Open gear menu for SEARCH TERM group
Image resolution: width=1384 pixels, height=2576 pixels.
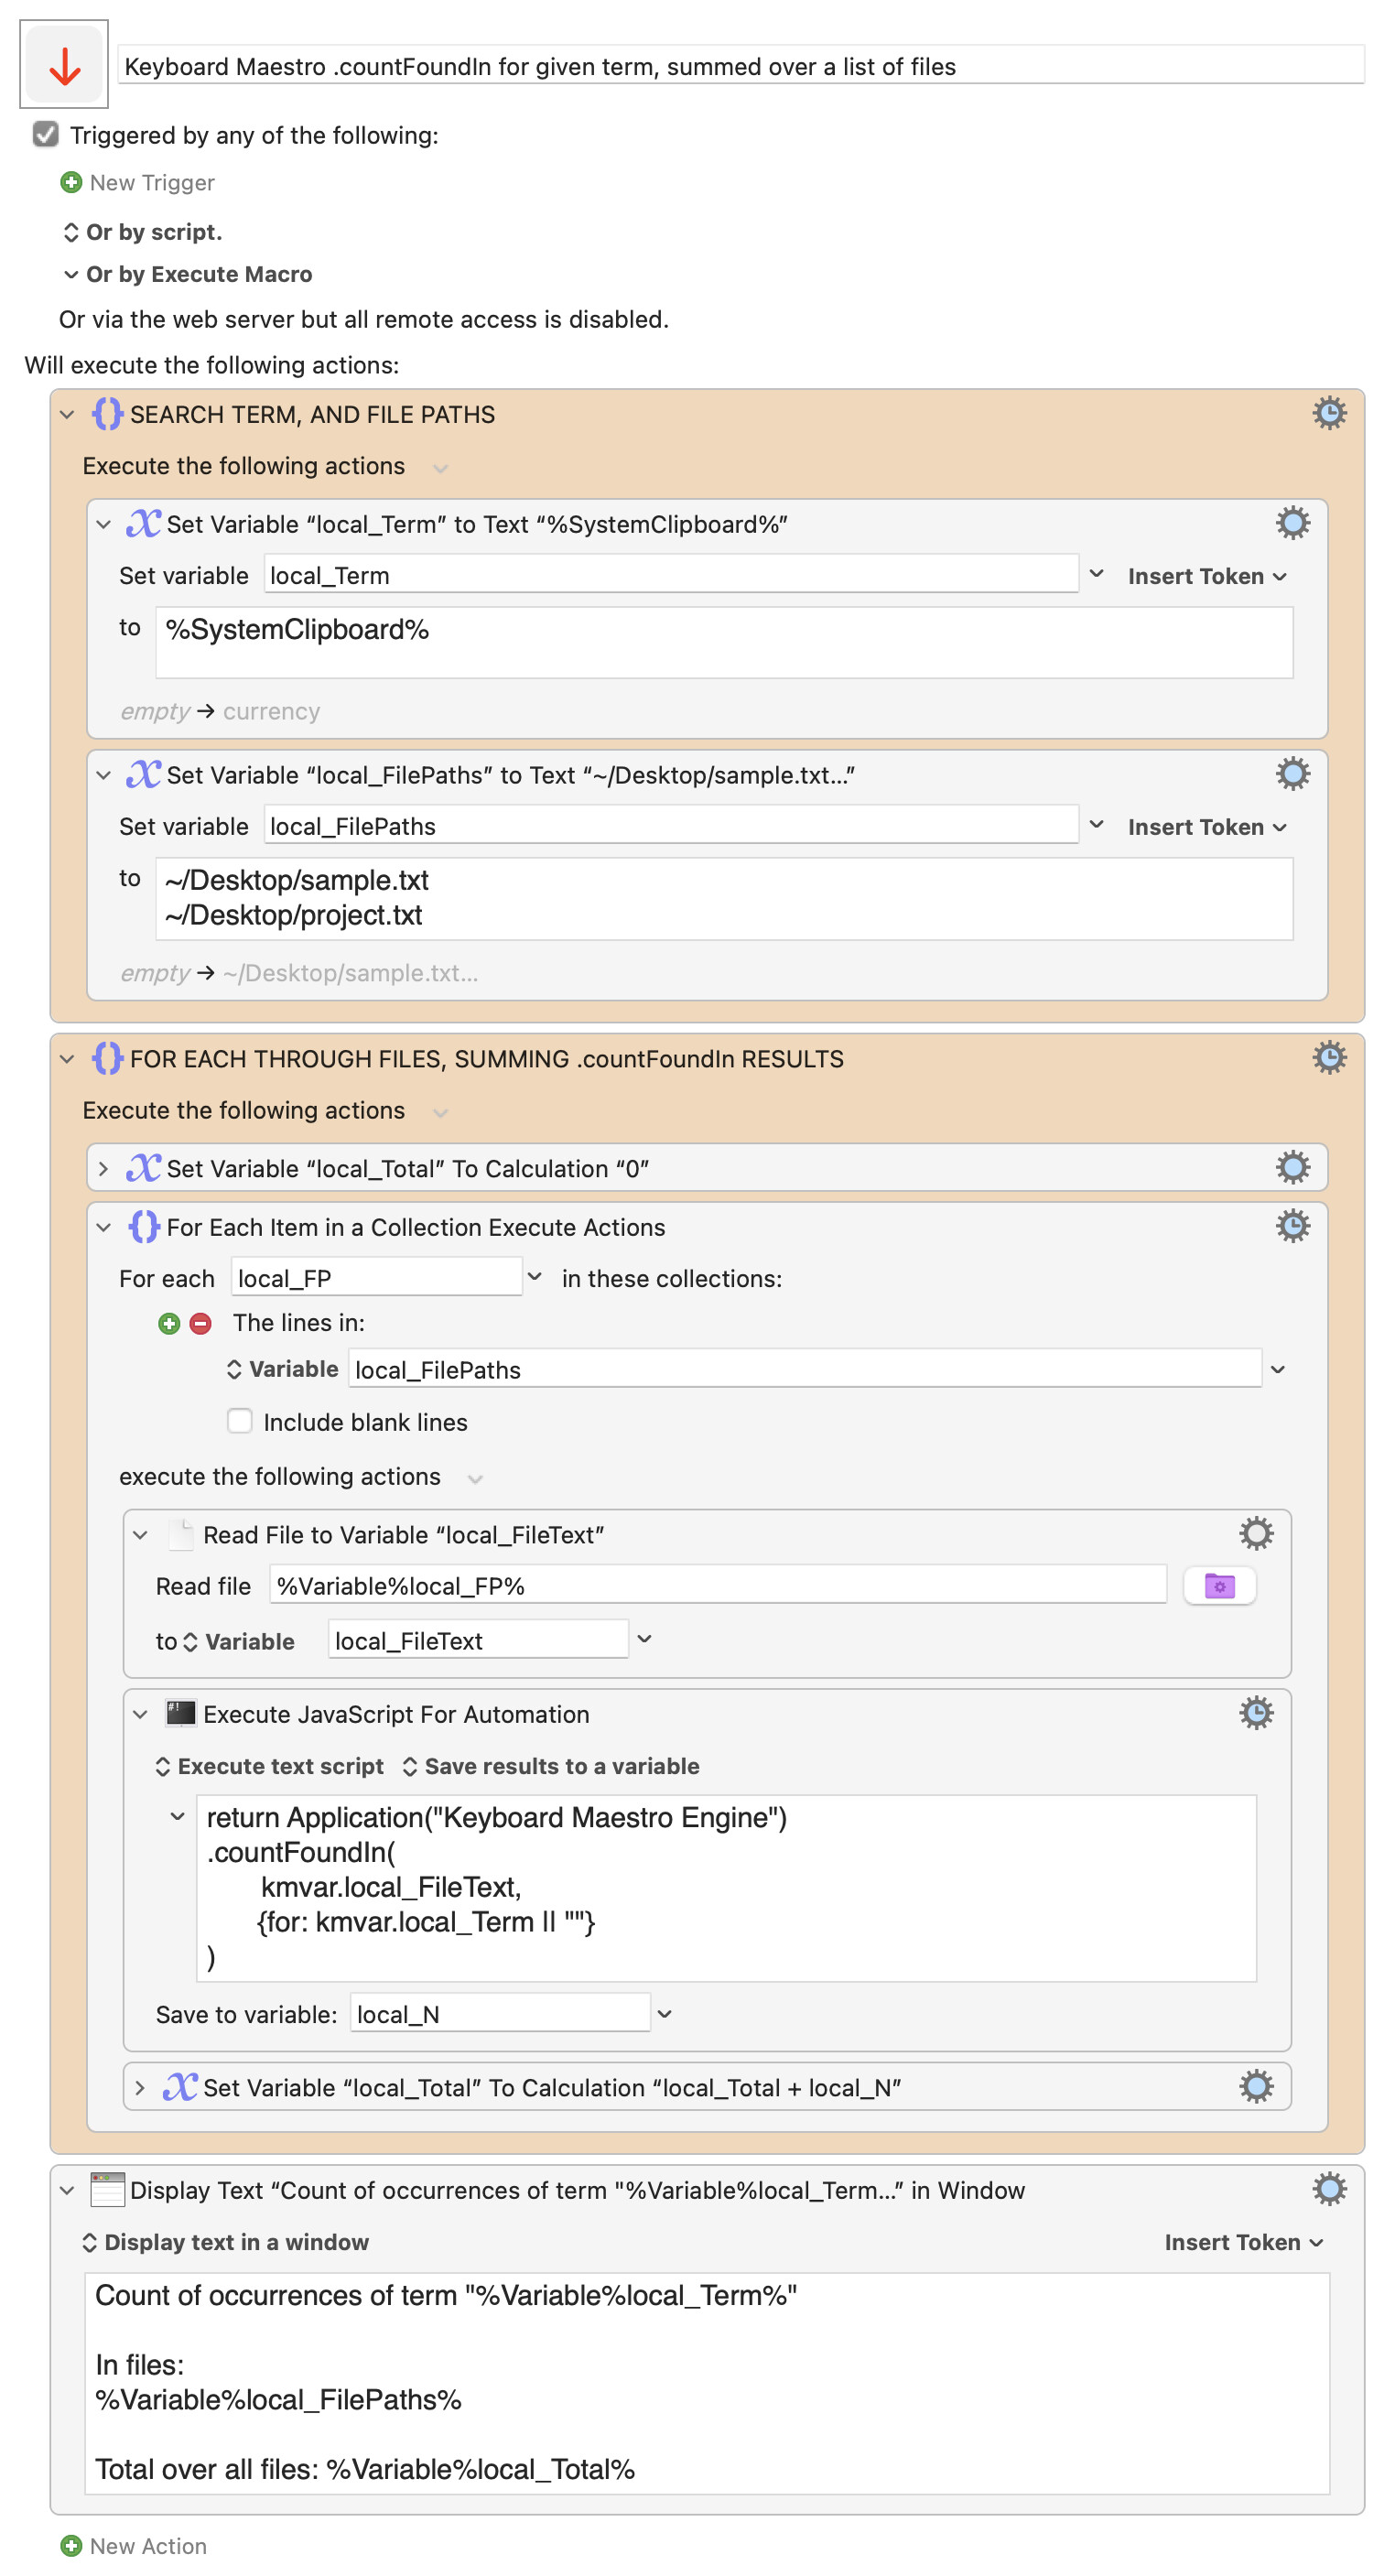click(x=1328, y=413)
